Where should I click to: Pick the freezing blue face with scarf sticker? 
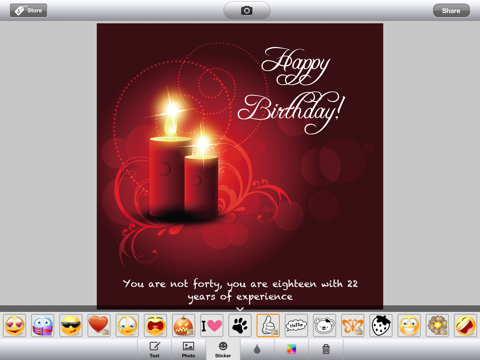[43, 325]
